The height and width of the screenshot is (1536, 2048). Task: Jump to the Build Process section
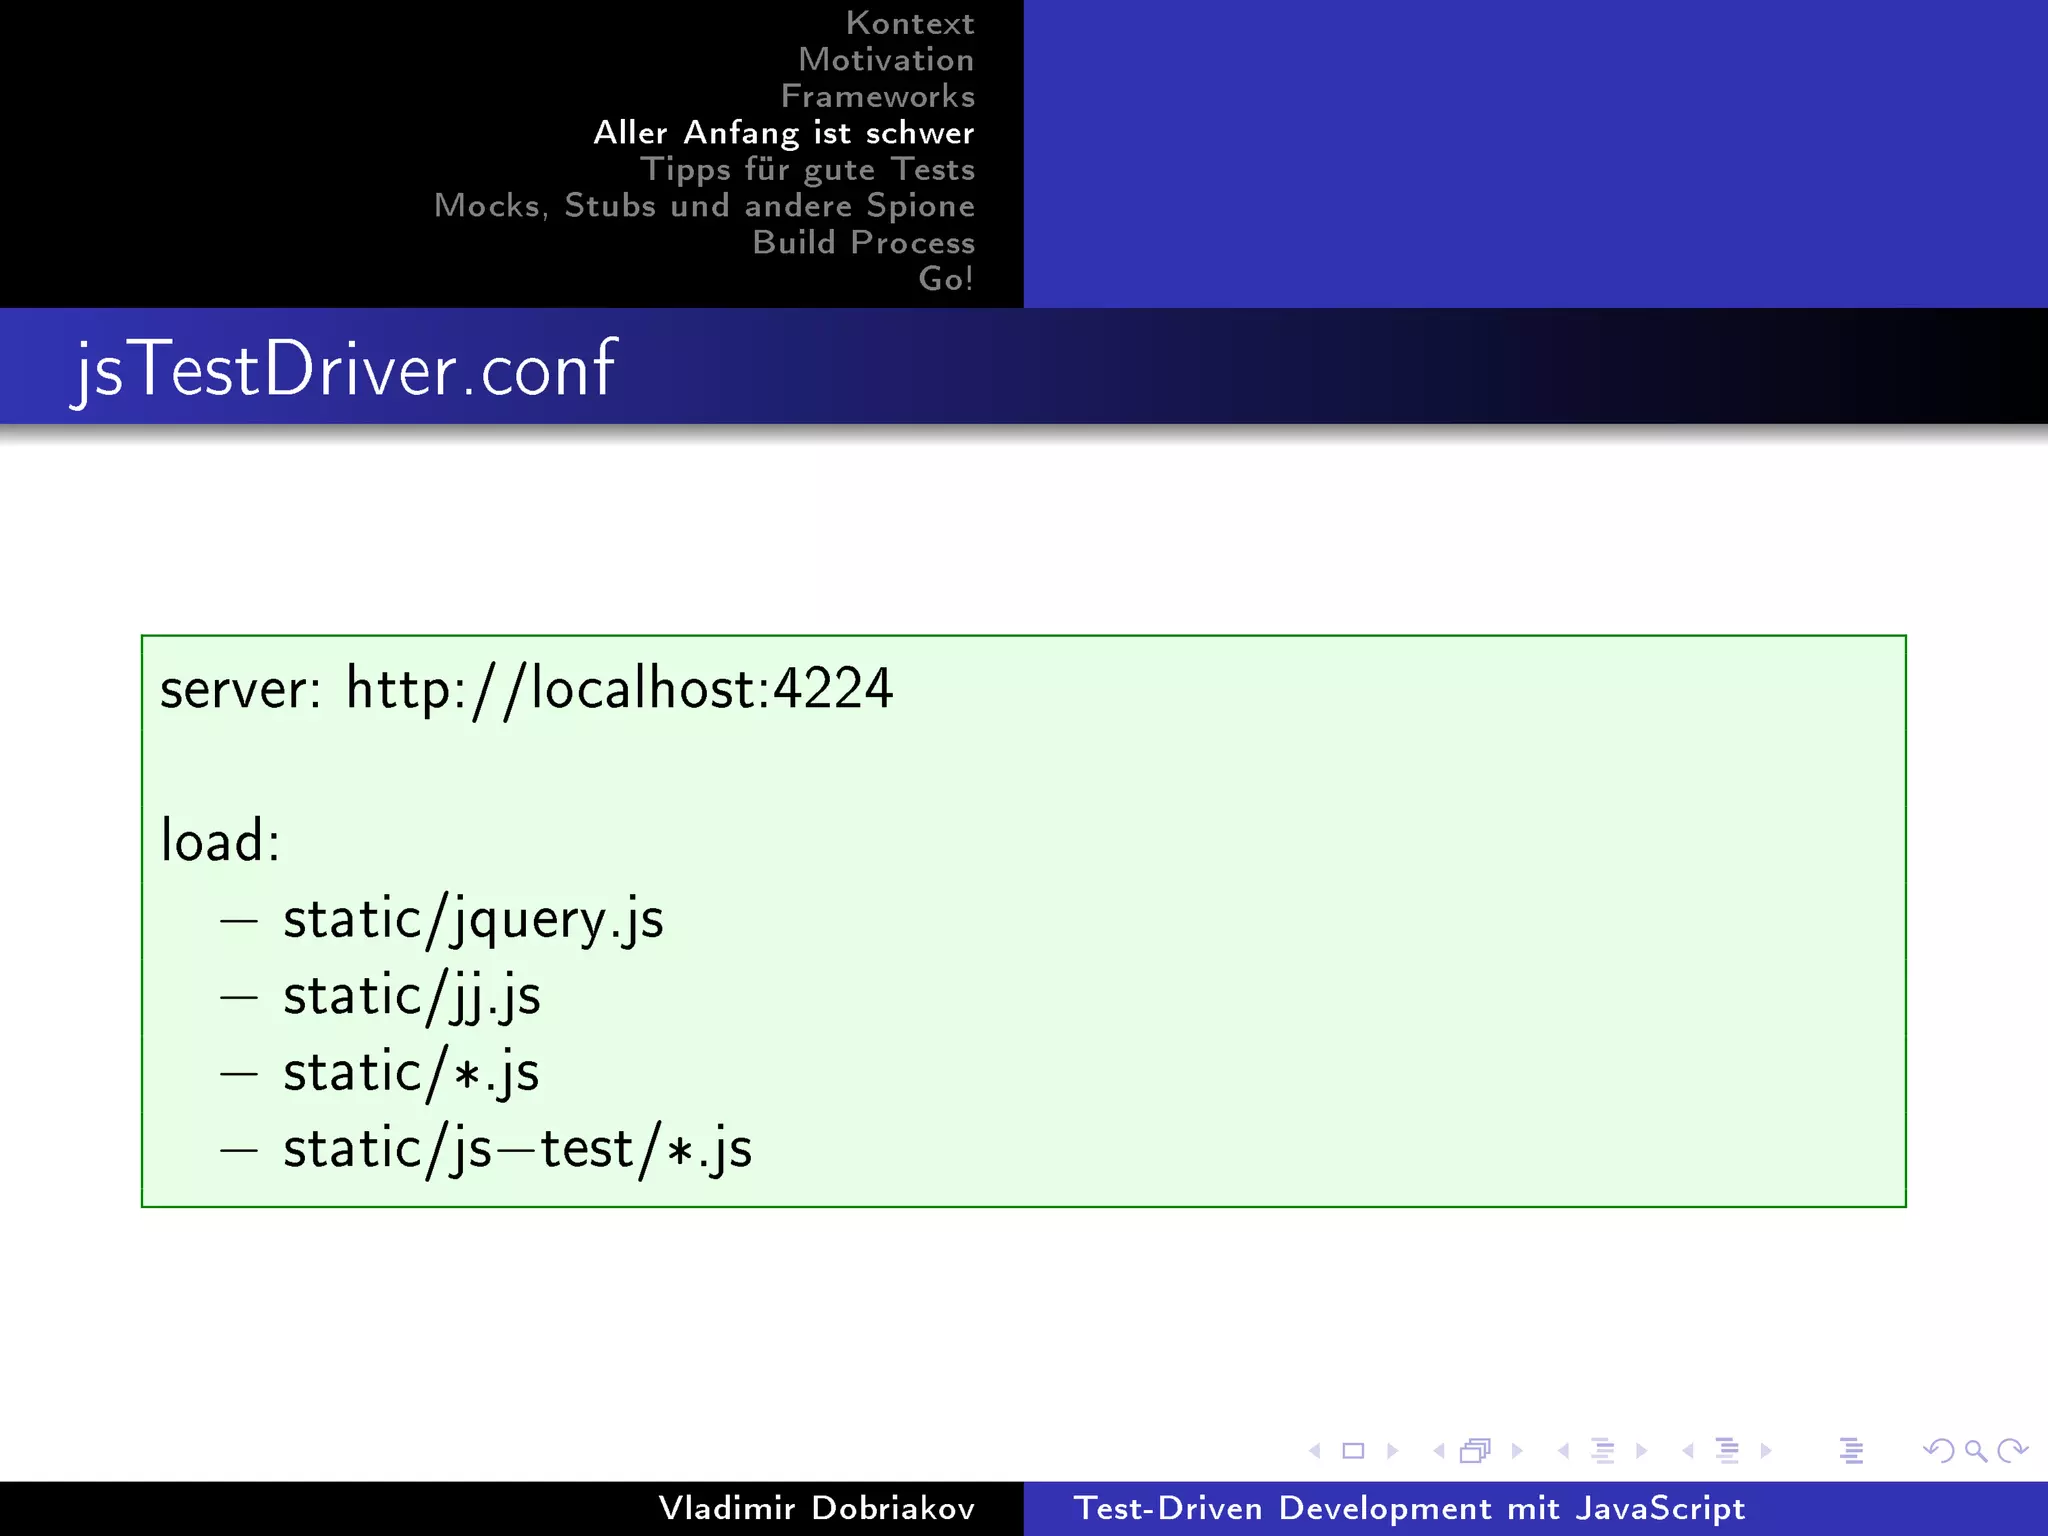[x=864, y=242]
